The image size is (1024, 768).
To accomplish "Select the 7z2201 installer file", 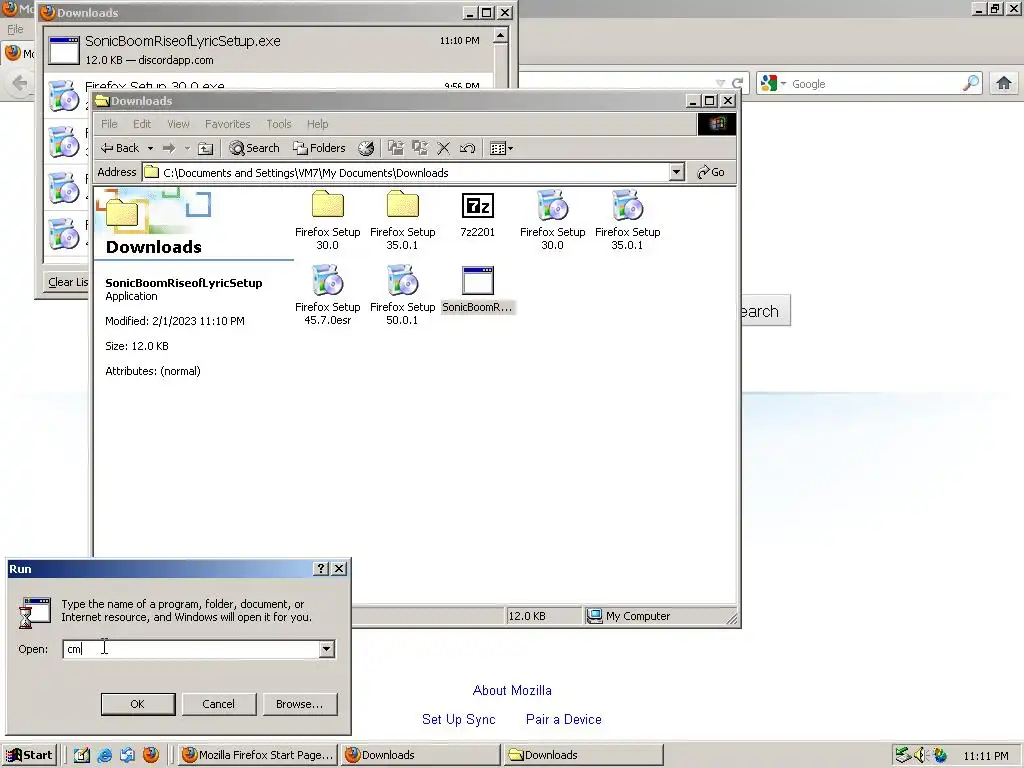I will coord(477,215).
